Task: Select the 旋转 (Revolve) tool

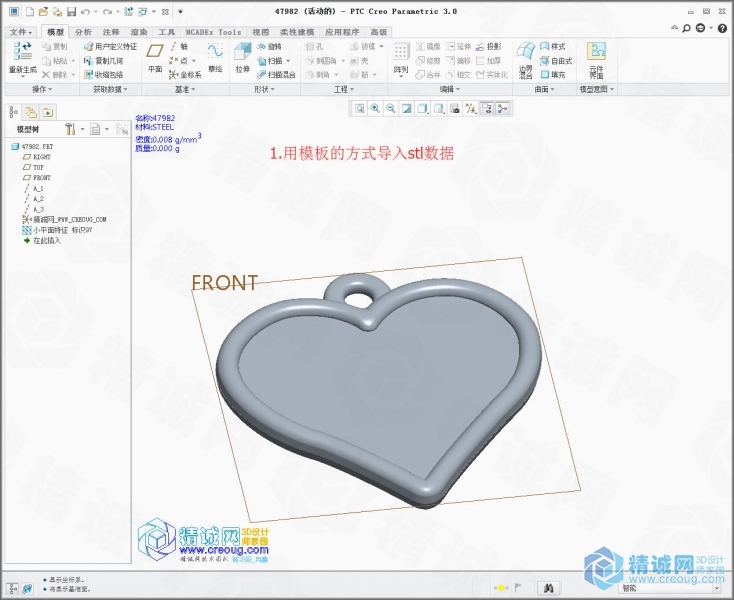Action: [x=269, y=46]
